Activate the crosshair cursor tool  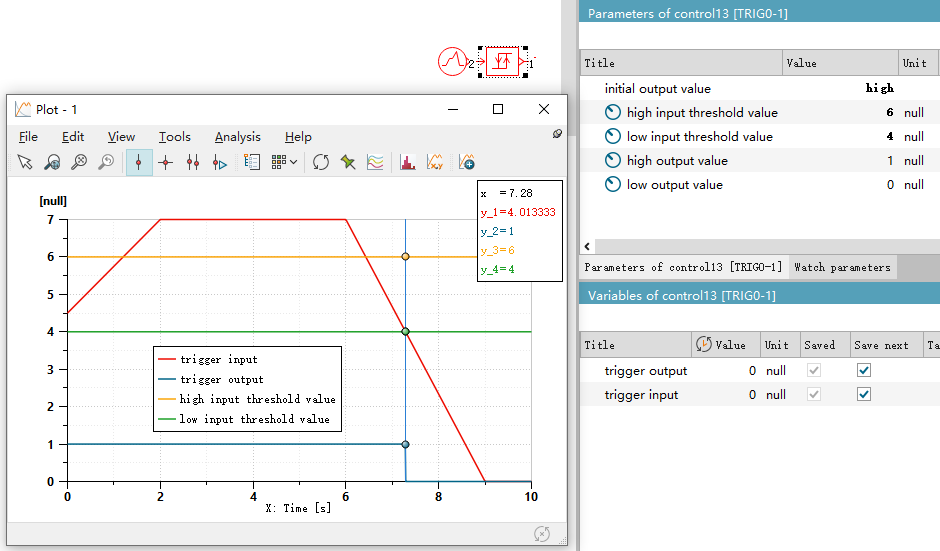pyautogui.click(x=166, y=162)
